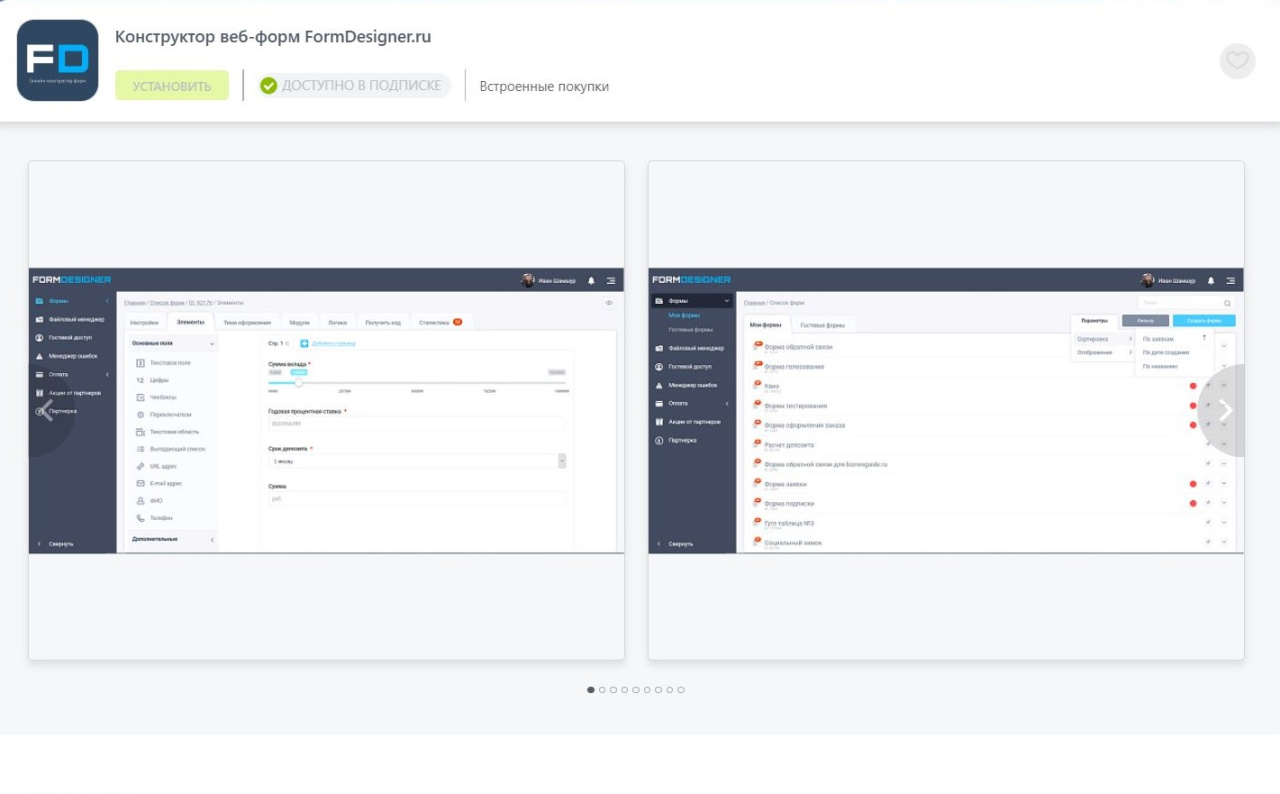Expand the 'Сортировка' submenu arrow
This screenshot has height=794, width=1280.
click(1131, 339)
